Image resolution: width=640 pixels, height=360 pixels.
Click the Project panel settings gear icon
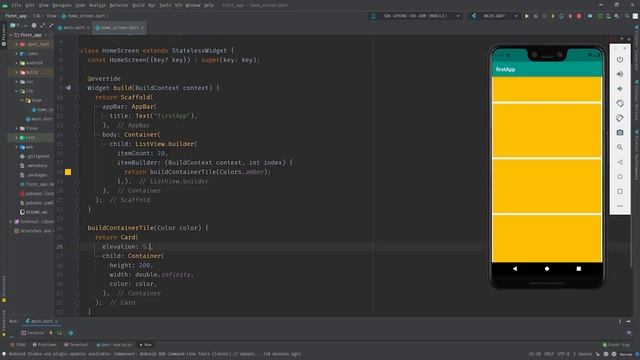point(34,25)
